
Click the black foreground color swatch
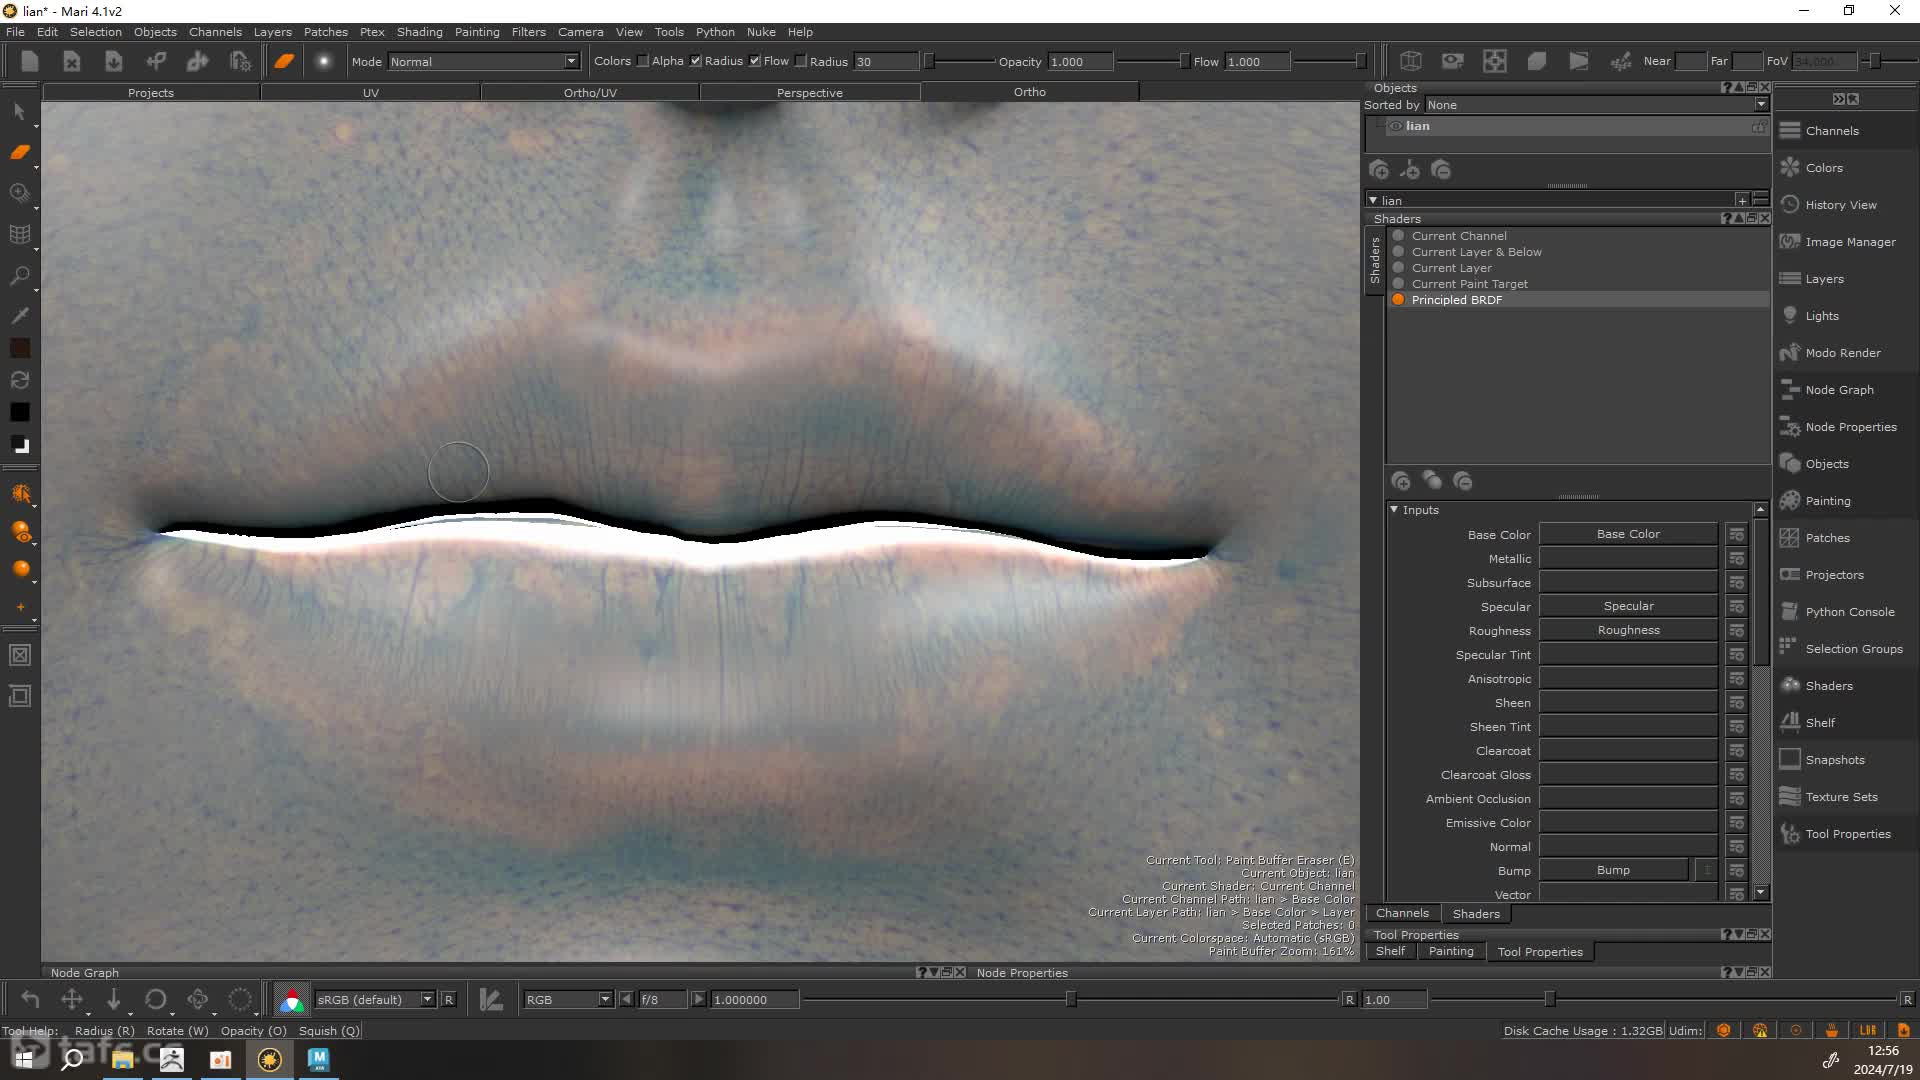tap(19, 412)
